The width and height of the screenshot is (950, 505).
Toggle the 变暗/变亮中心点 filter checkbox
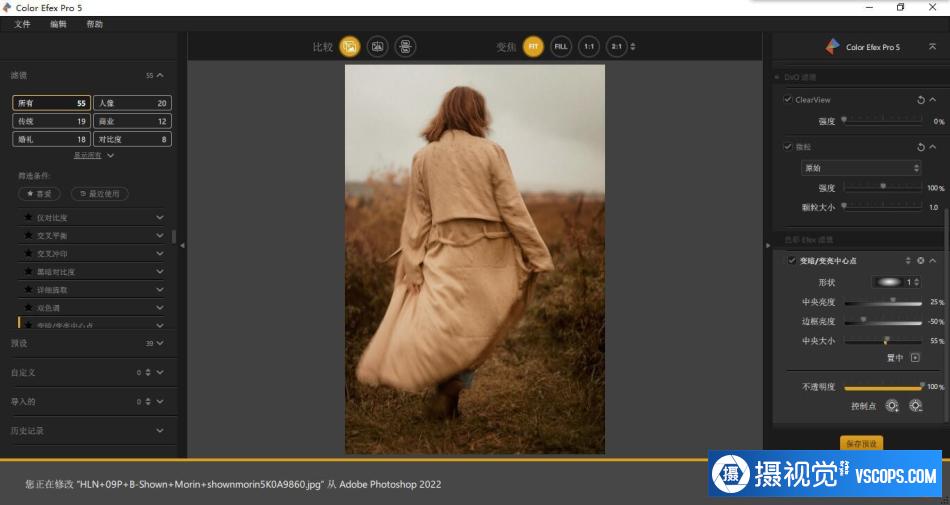[x=791, y=260]
